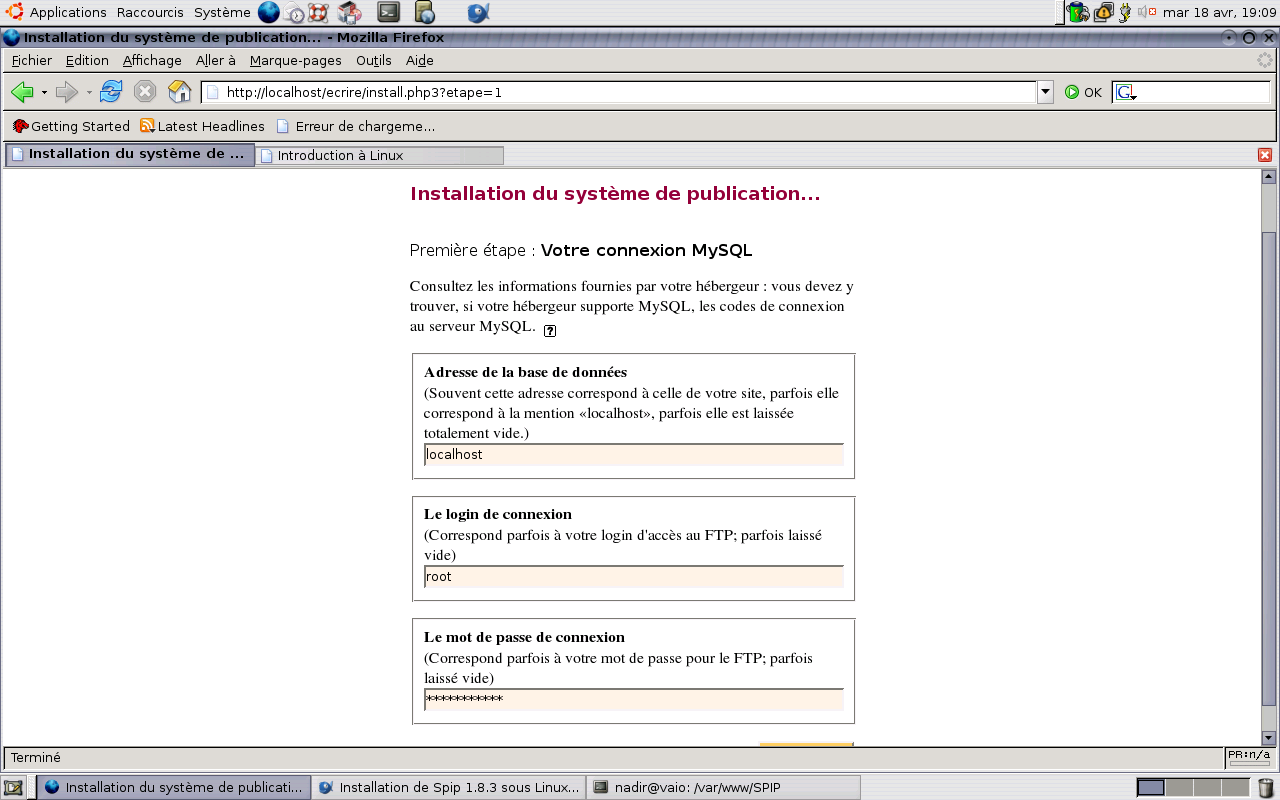This screenshot has width=1280, height=800.
Task: Open the Google search engine selector
Action: click(1127, 93)
